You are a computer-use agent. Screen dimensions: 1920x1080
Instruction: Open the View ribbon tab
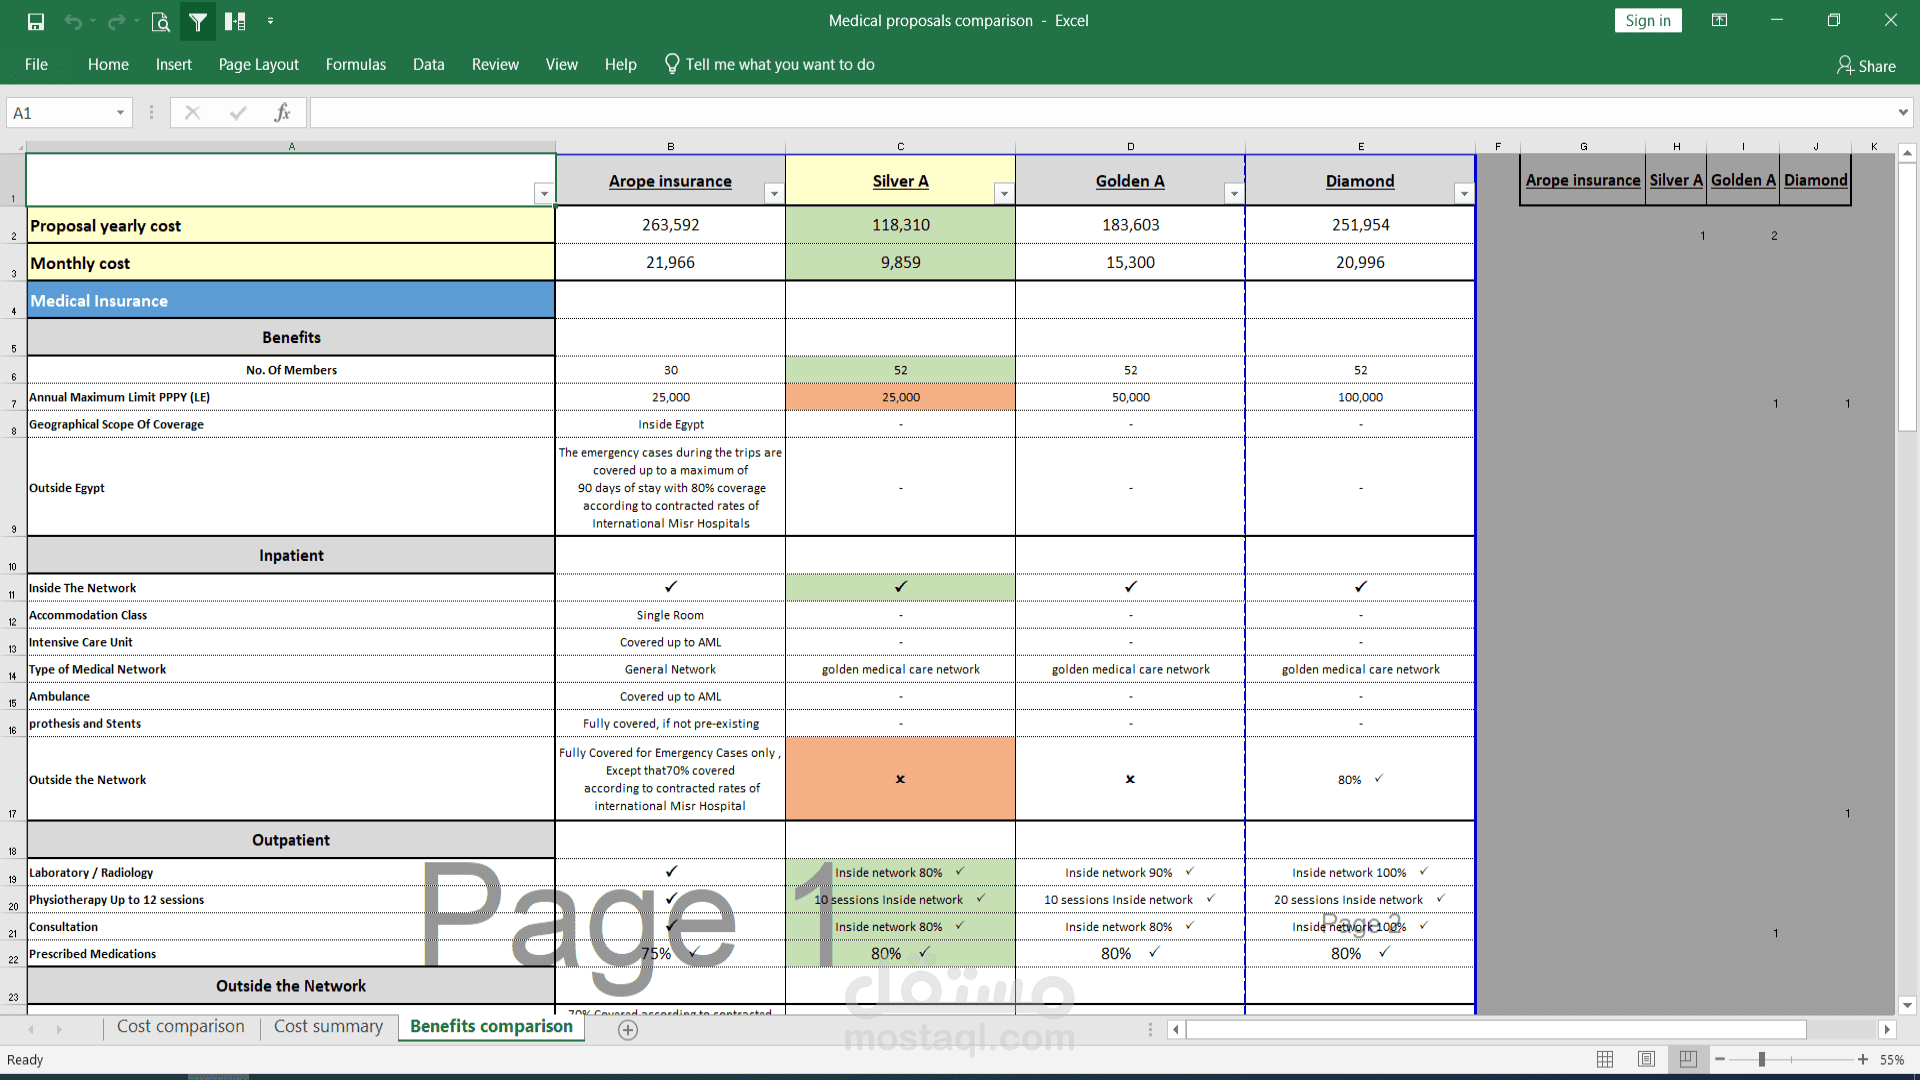(x=561, y=64)
